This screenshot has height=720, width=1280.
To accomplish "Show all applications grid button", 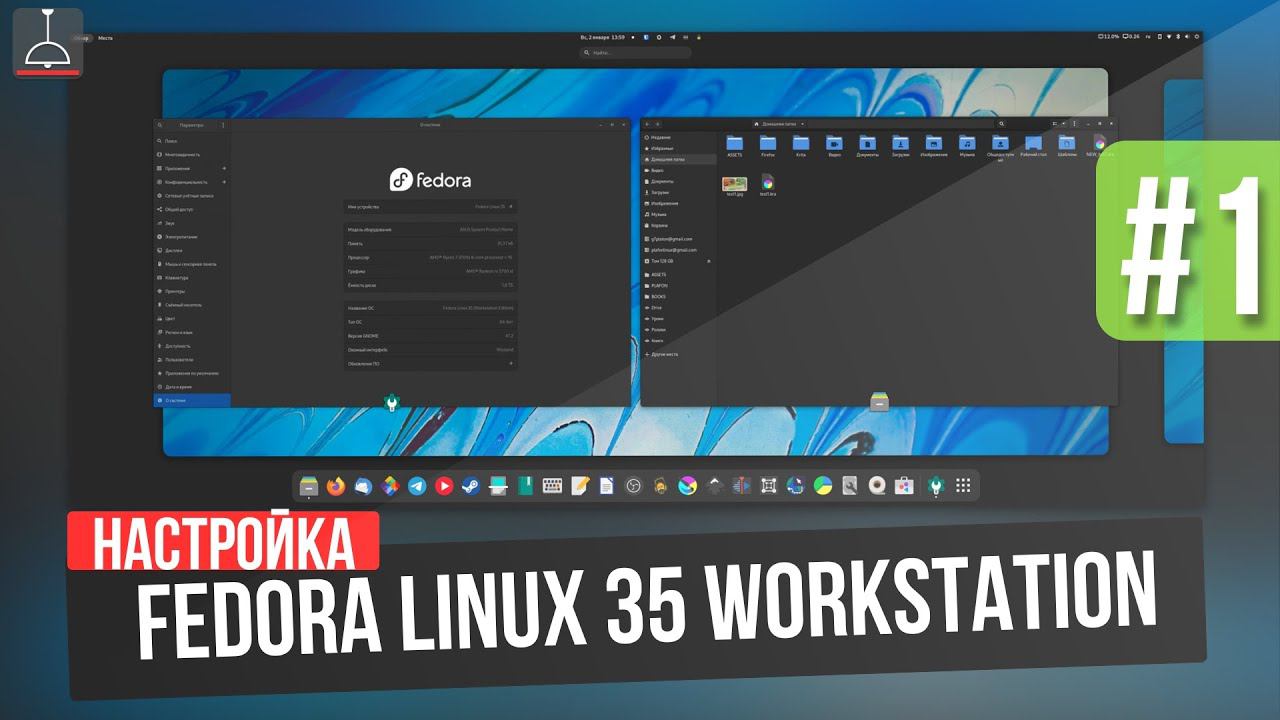I will (x=964, y=486).
